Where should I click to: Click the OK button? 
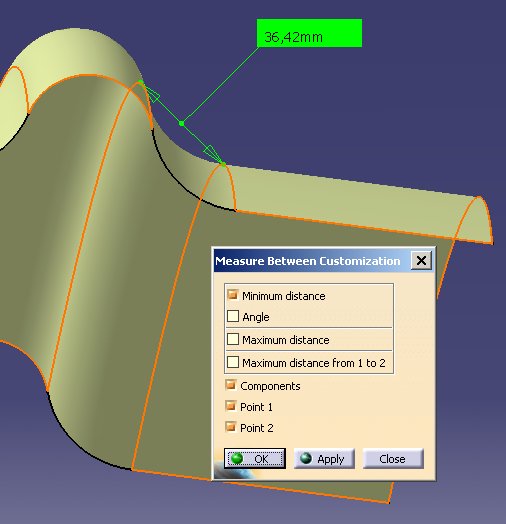(x=255, y=458)
